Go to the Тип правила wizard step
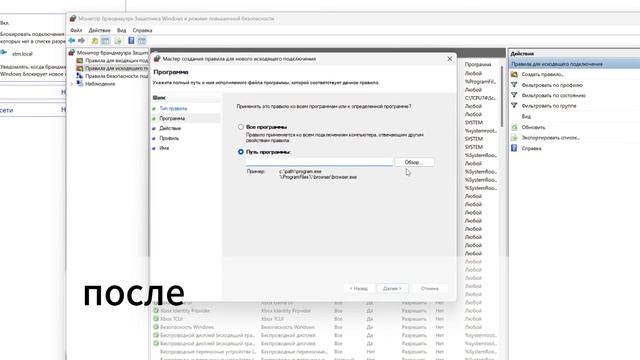Viewport: 640px width, 360px height. [173, 108]
